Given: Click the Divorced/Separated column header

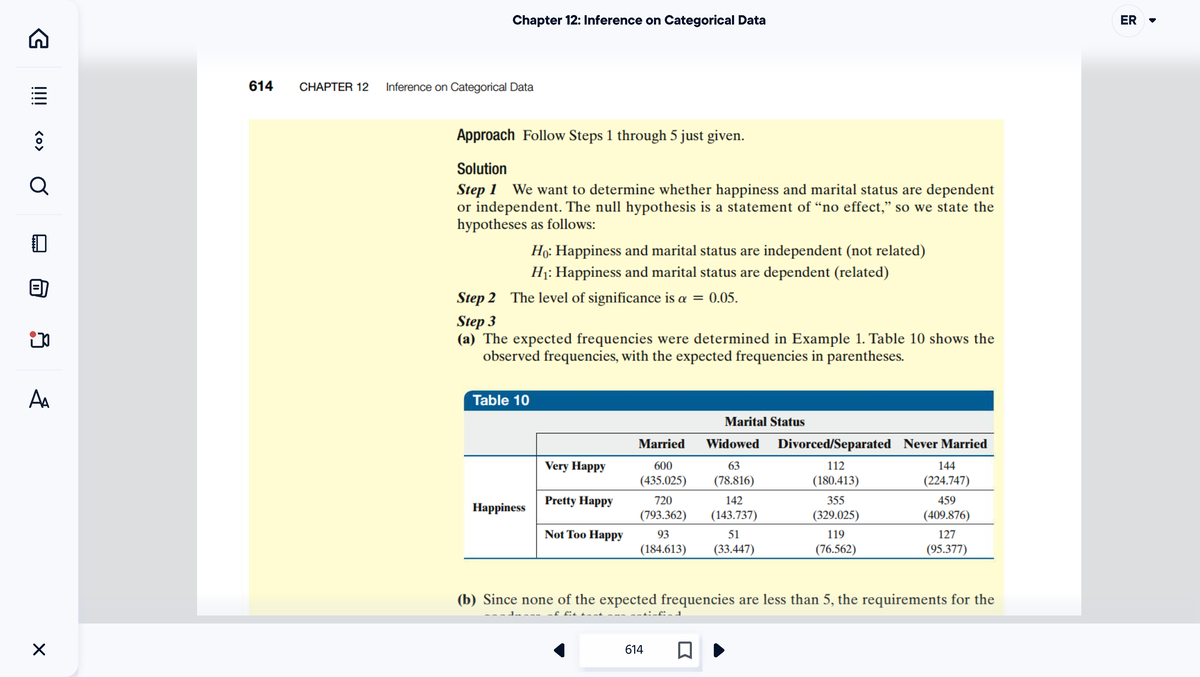Looking at the screenshot, I should (x=834, y=444).
